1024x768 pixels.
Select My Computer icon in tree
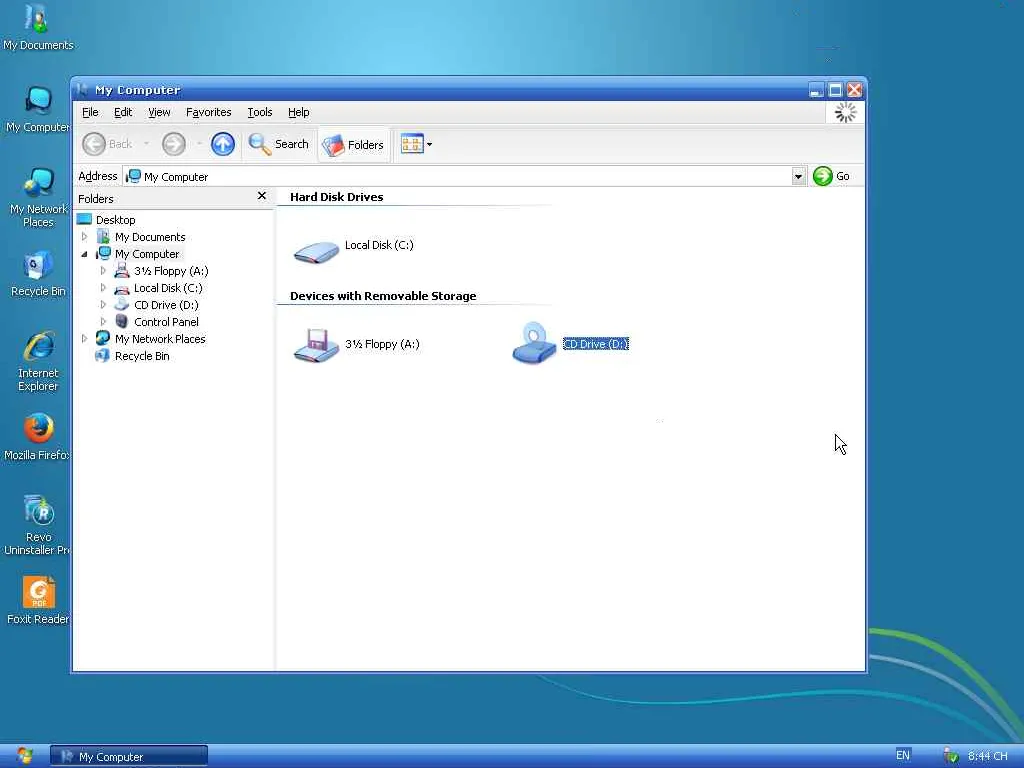point(103,253)
